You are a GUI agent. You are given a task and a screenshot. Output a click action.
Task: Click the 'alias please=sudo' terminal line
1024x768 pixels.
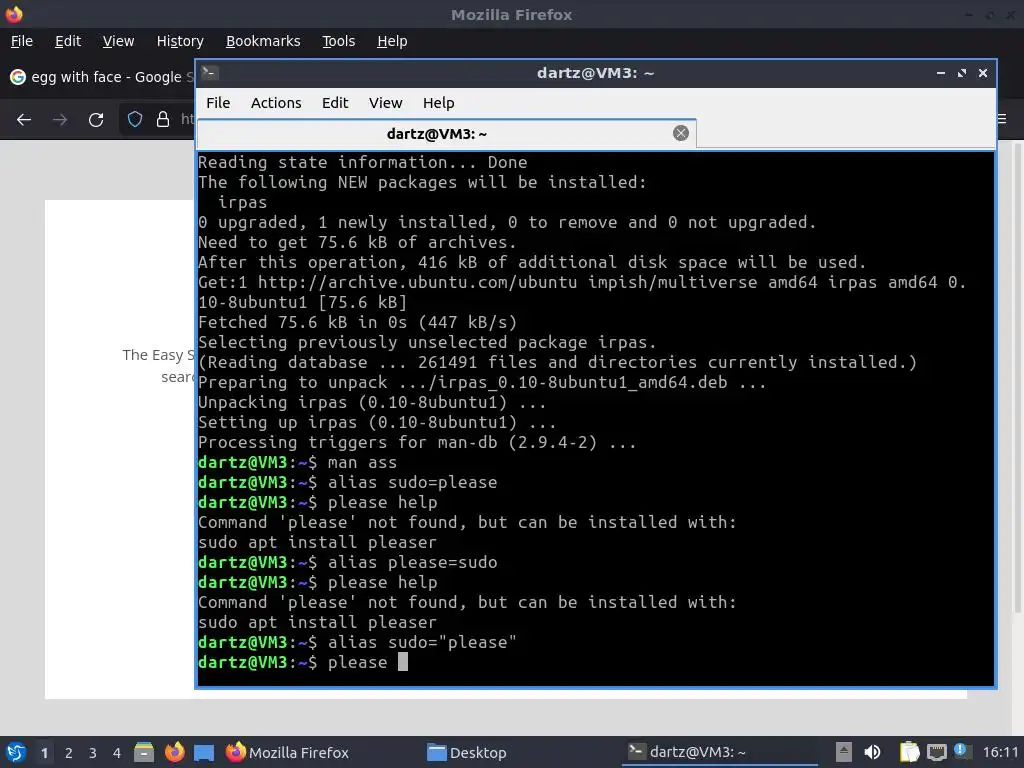tap(347, 562)
